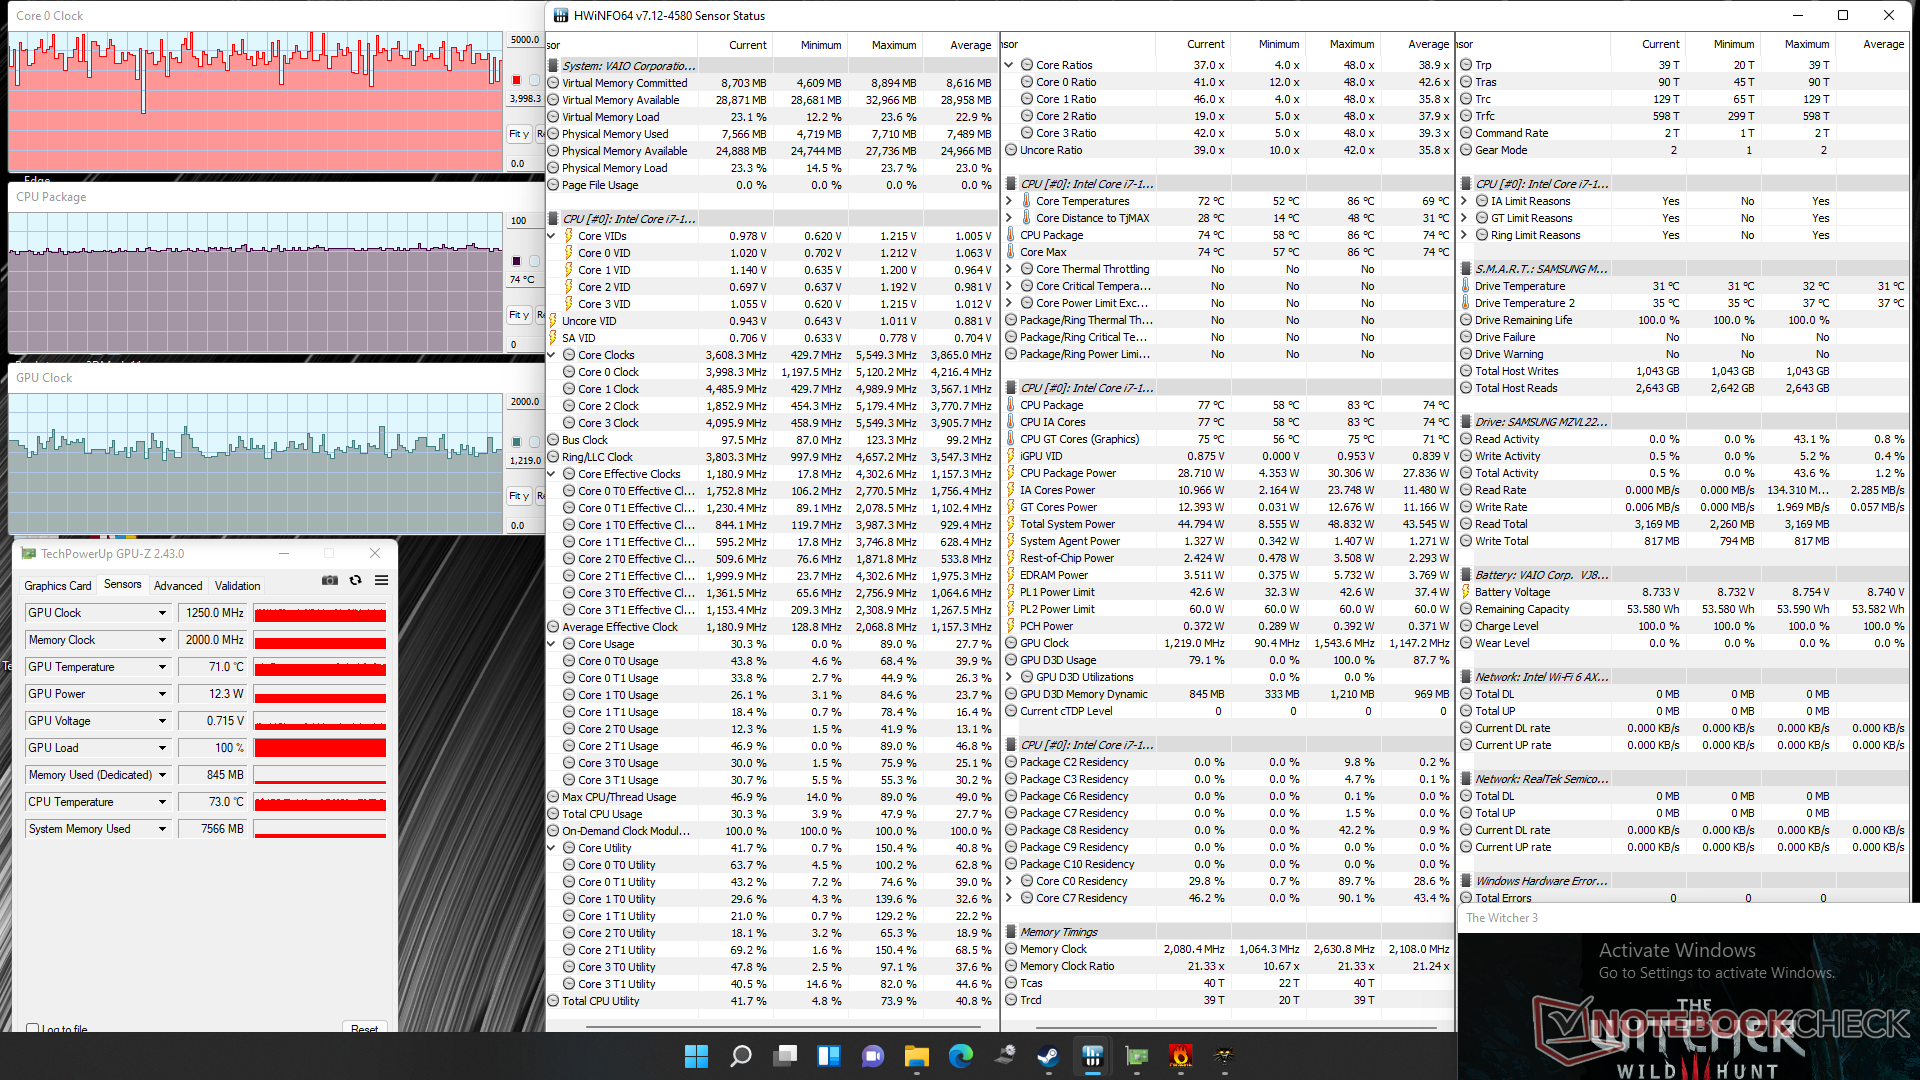
Task: Click the red Core 0 Clock color swatch
Action: [517, 80]
